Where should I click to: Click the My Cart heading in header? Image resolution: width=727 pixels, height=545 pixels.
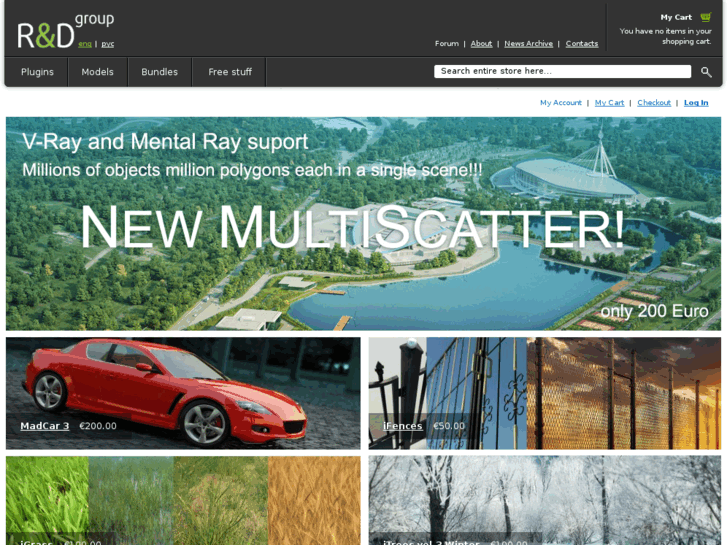pos(676,17)
